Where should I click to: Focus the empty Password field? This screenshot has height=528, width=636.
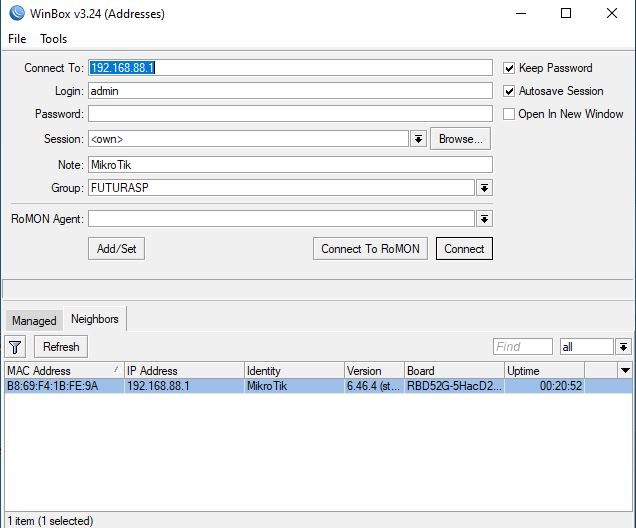coord(290,114)
